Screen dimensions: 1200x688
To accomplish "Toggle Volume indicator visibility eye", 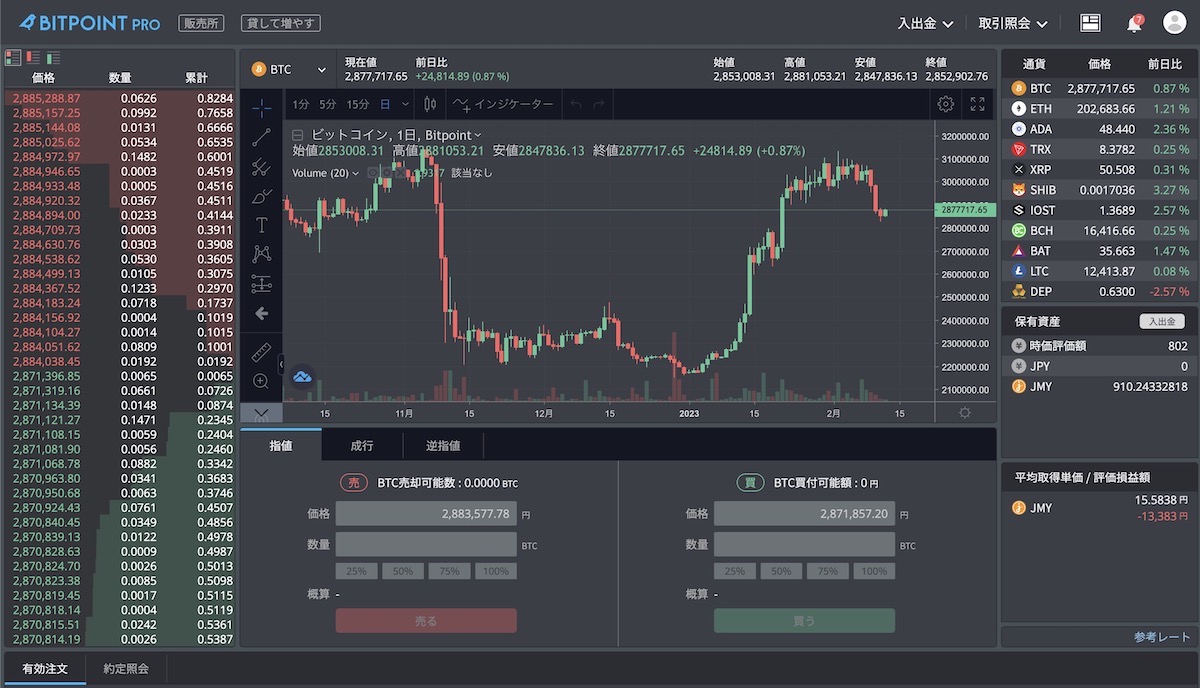I will 372,173.
